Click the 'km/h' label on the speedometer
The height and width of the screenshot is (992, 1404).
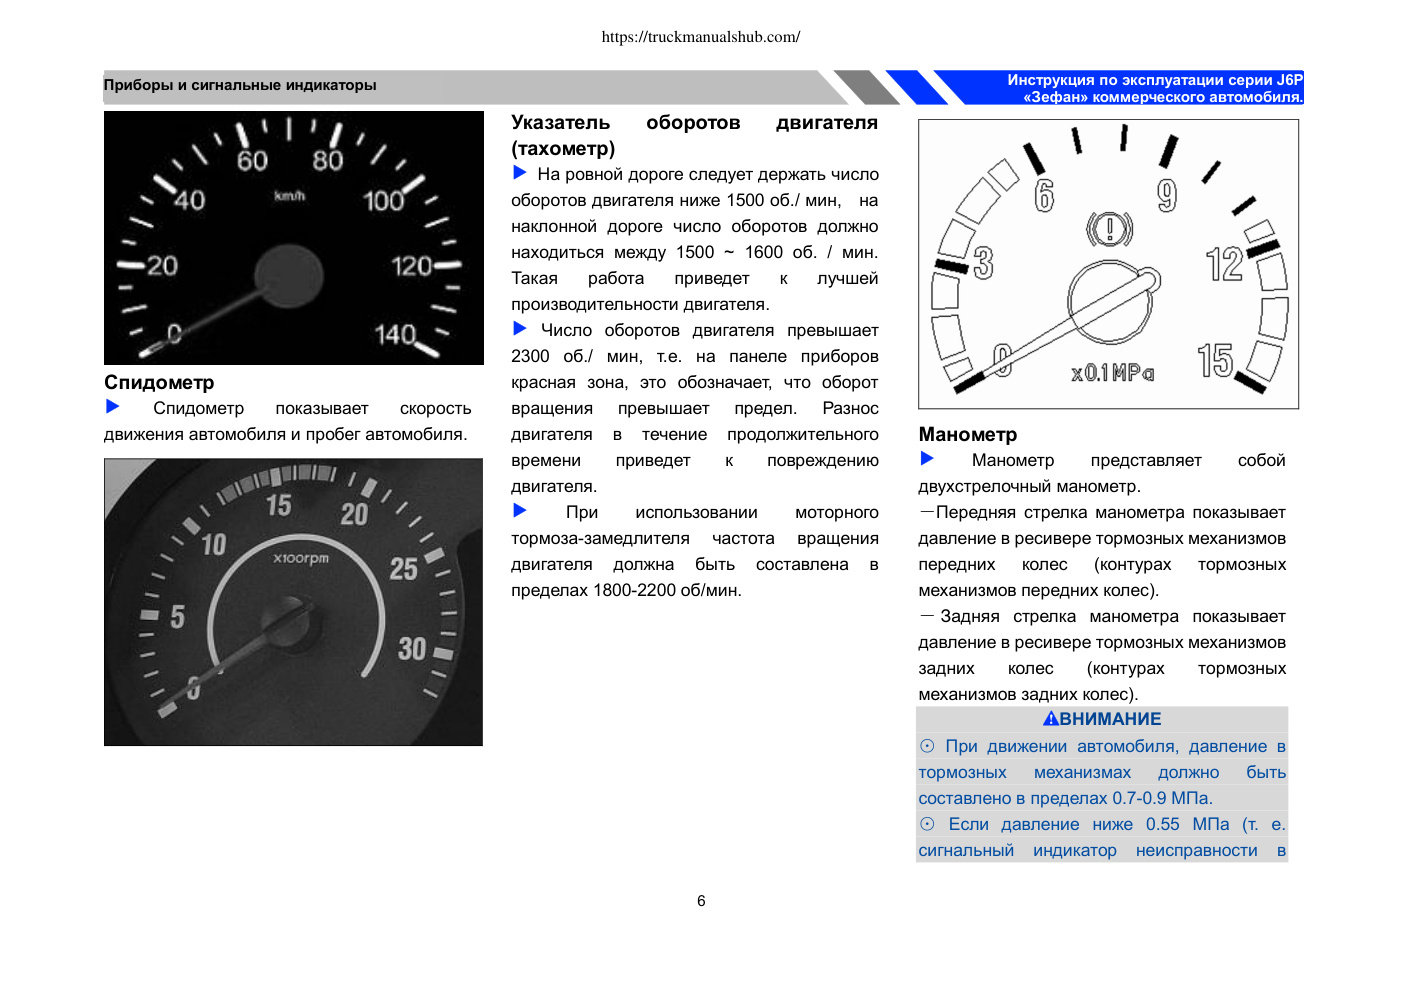click(x=290, y=196)
